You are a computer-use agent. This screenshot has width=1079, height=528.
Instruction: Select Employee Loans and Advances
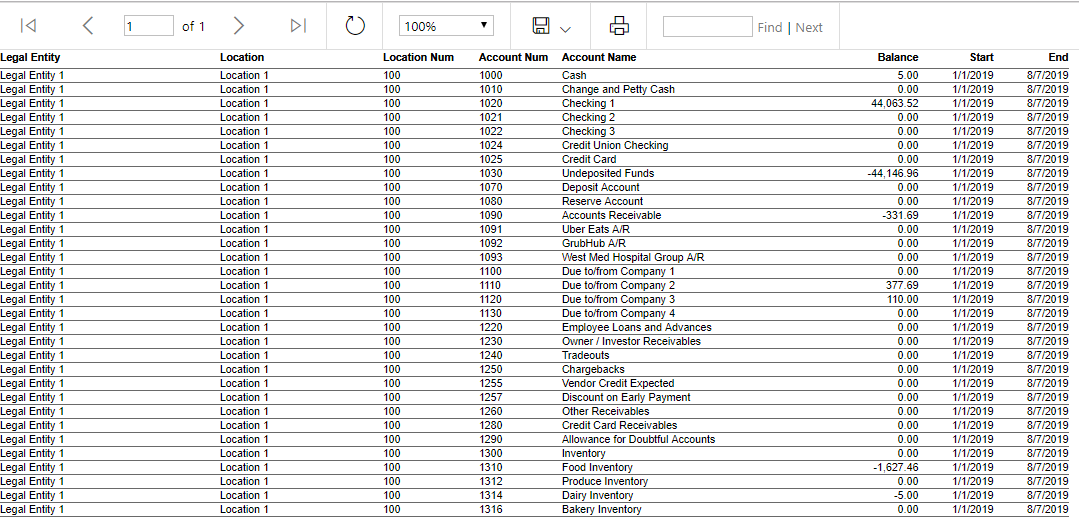click(x=637, y=327)
